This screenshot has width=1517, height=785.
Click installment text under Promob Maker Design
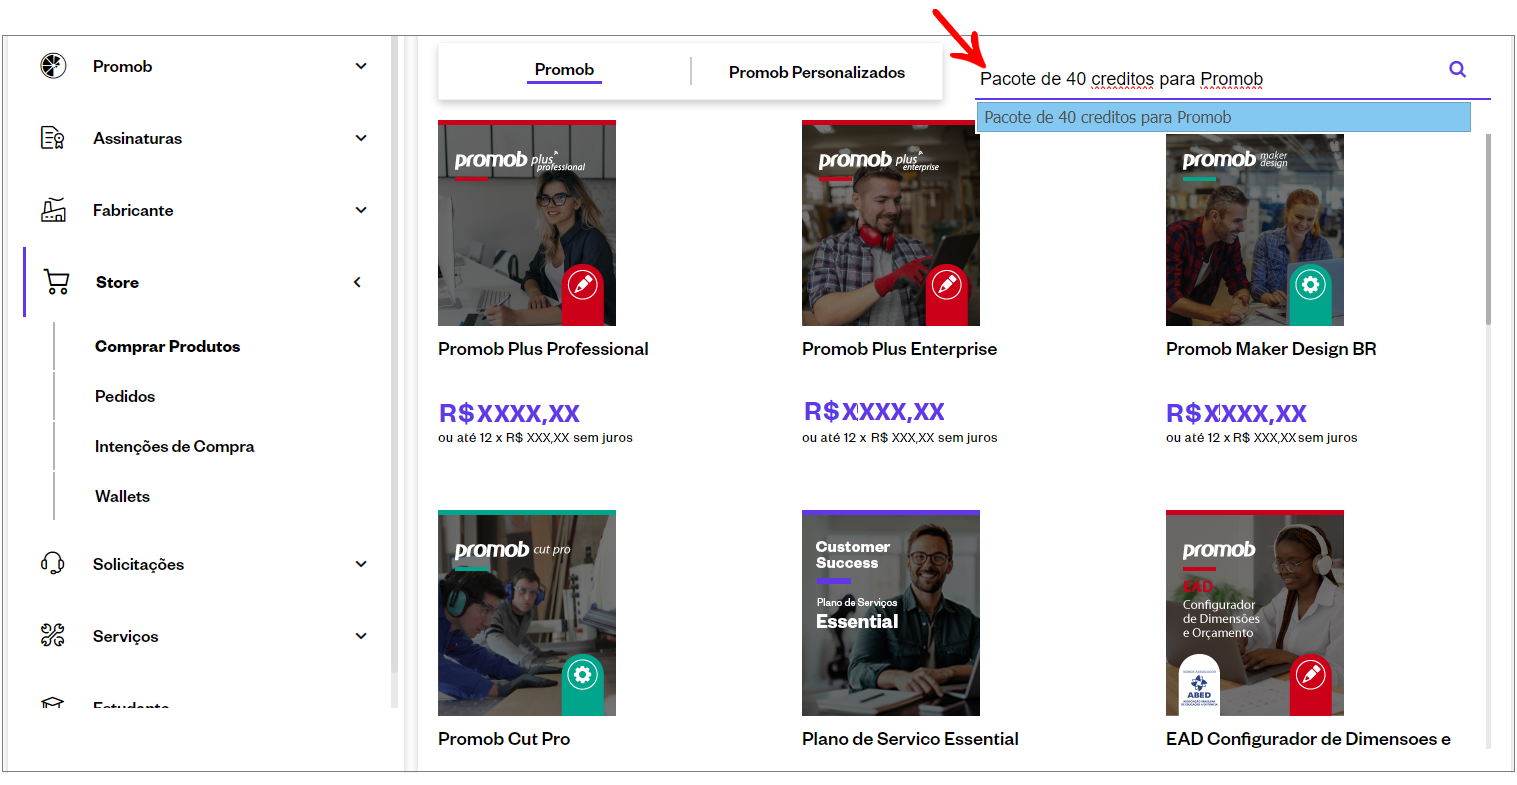click(1262, 438)
